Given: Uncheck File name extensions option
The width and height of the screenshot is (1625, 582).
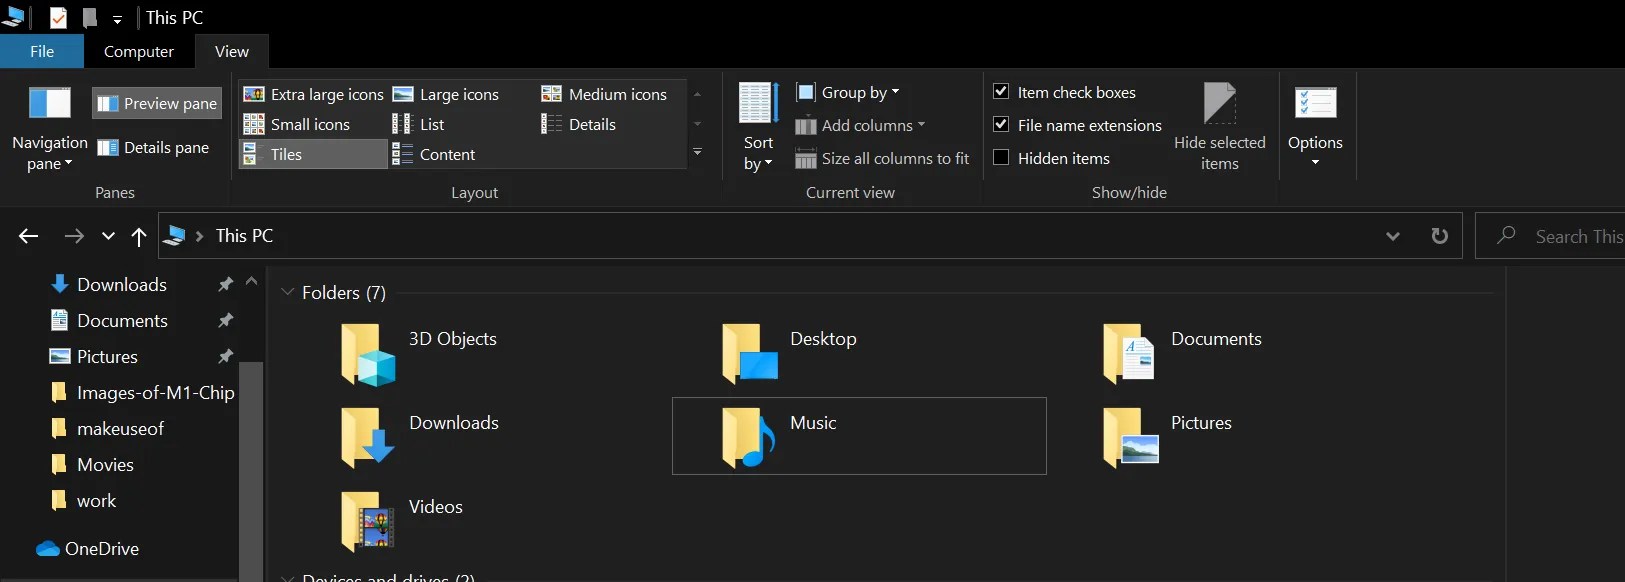Looking at the screenshot, I should [1077, 125].
